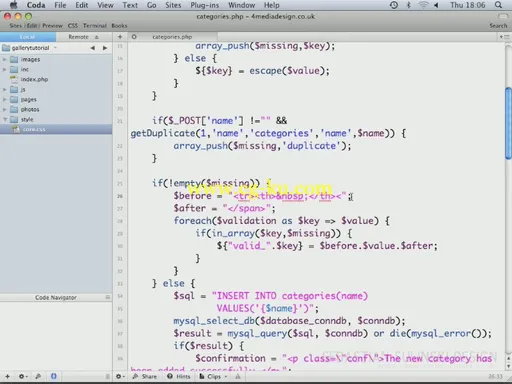Open the Books mode in toolbar
This screenshot has width=512, height=384.
click(119, 26)
